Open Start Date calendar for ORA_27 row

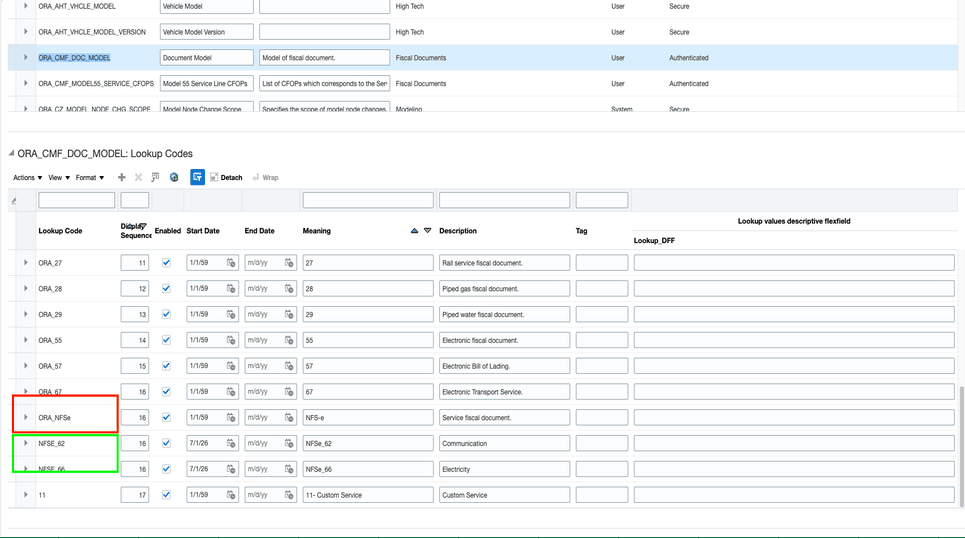[231, 263]
